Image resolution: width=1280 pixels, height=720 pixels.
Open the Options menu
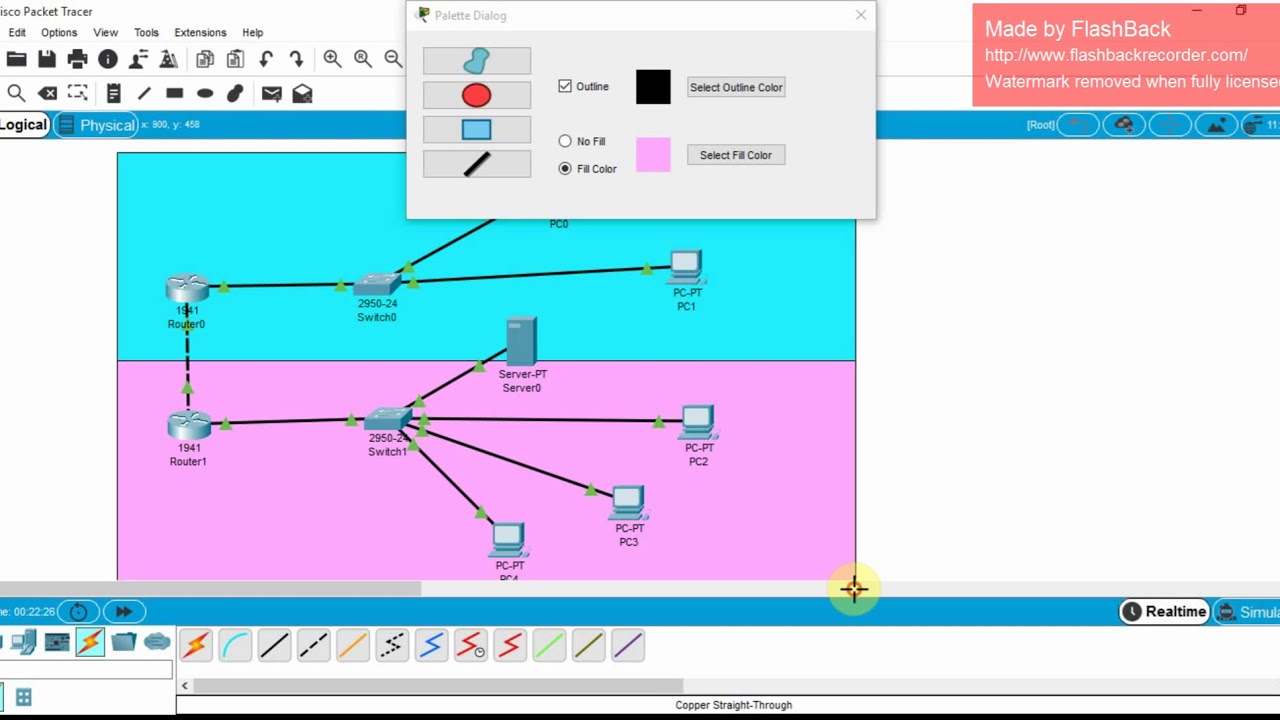59,32
